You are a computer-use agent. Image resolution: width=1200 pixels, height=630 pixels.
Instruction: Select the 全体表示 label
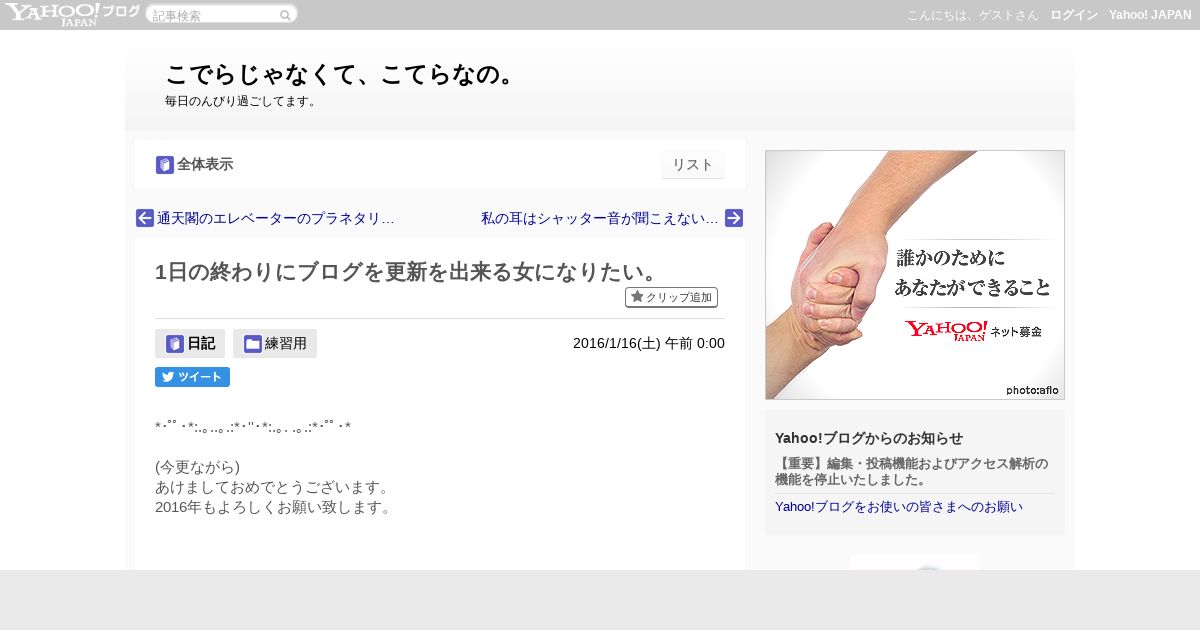[205, 165]
